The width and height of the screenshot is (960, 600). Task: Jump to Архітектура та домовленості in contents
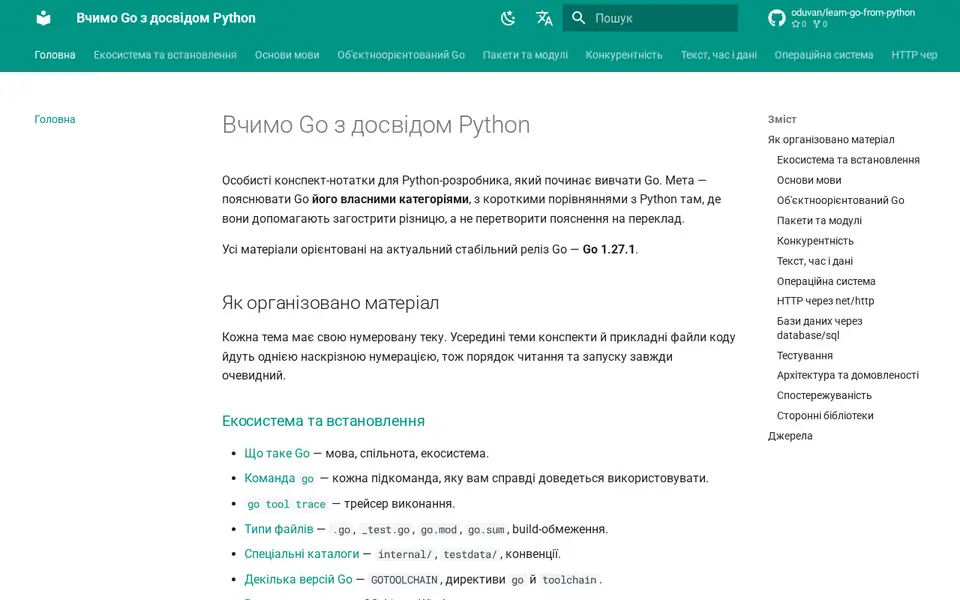pos(847,375)
